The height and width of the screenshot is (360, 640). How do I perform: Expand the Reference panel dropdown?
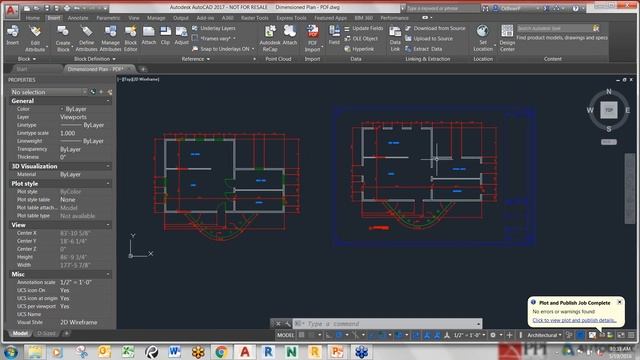coord(196,59)
